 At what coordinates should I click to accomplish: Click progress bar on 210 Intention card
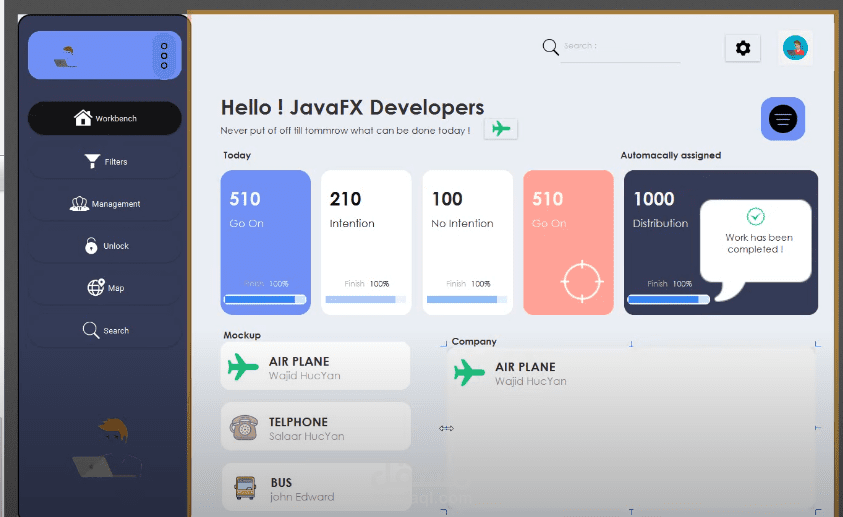point(366,299)
